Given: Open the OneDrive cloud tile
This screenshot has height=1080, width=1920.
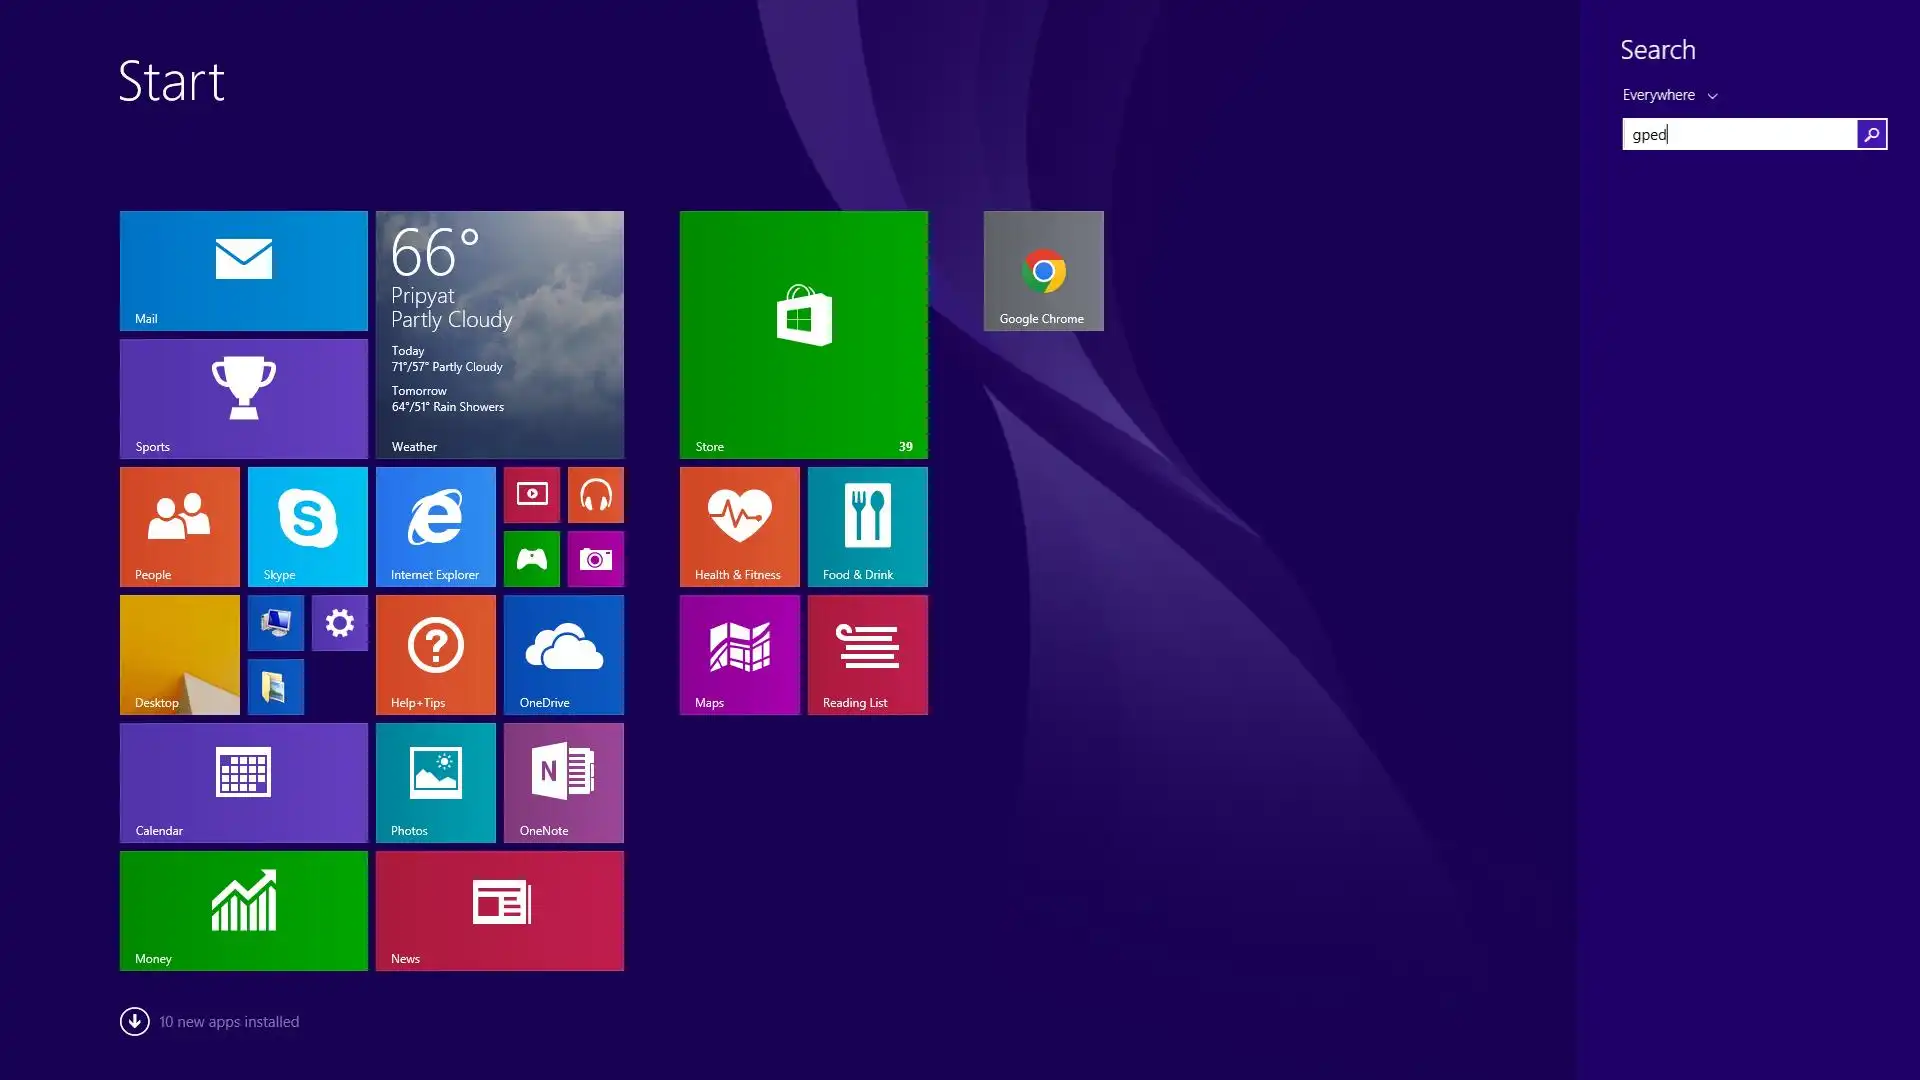Looking at the screenshot, I should point(563,654).
